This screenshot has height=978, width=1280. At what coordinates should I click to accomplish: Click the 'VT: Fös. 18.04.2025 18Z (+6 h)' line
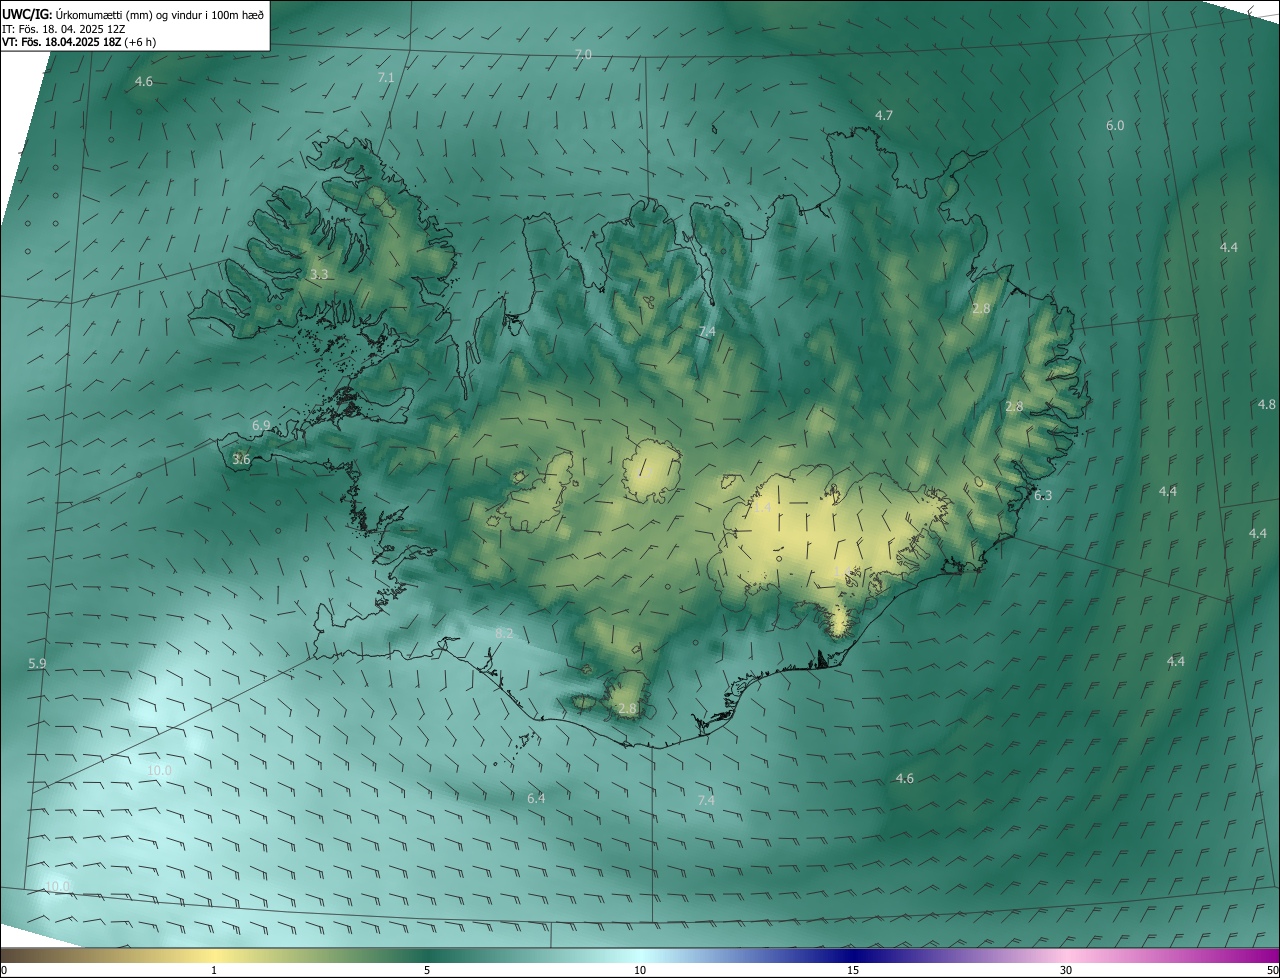click(79, 42)
